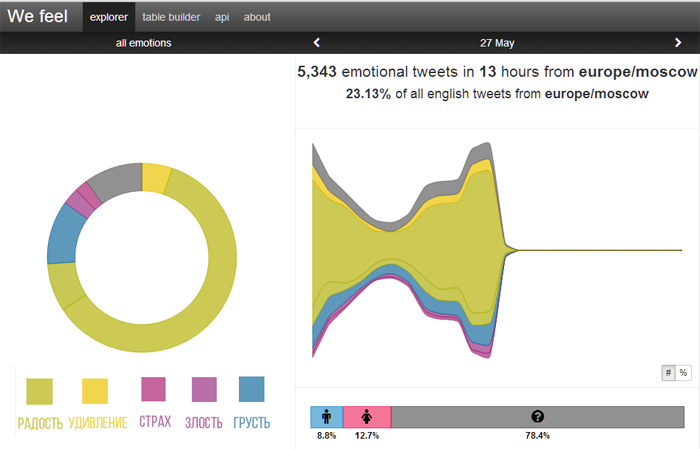Open the 27 May date picker
Image resolution: width=700 pixels, height=449 pixels.
coord(497,43)
